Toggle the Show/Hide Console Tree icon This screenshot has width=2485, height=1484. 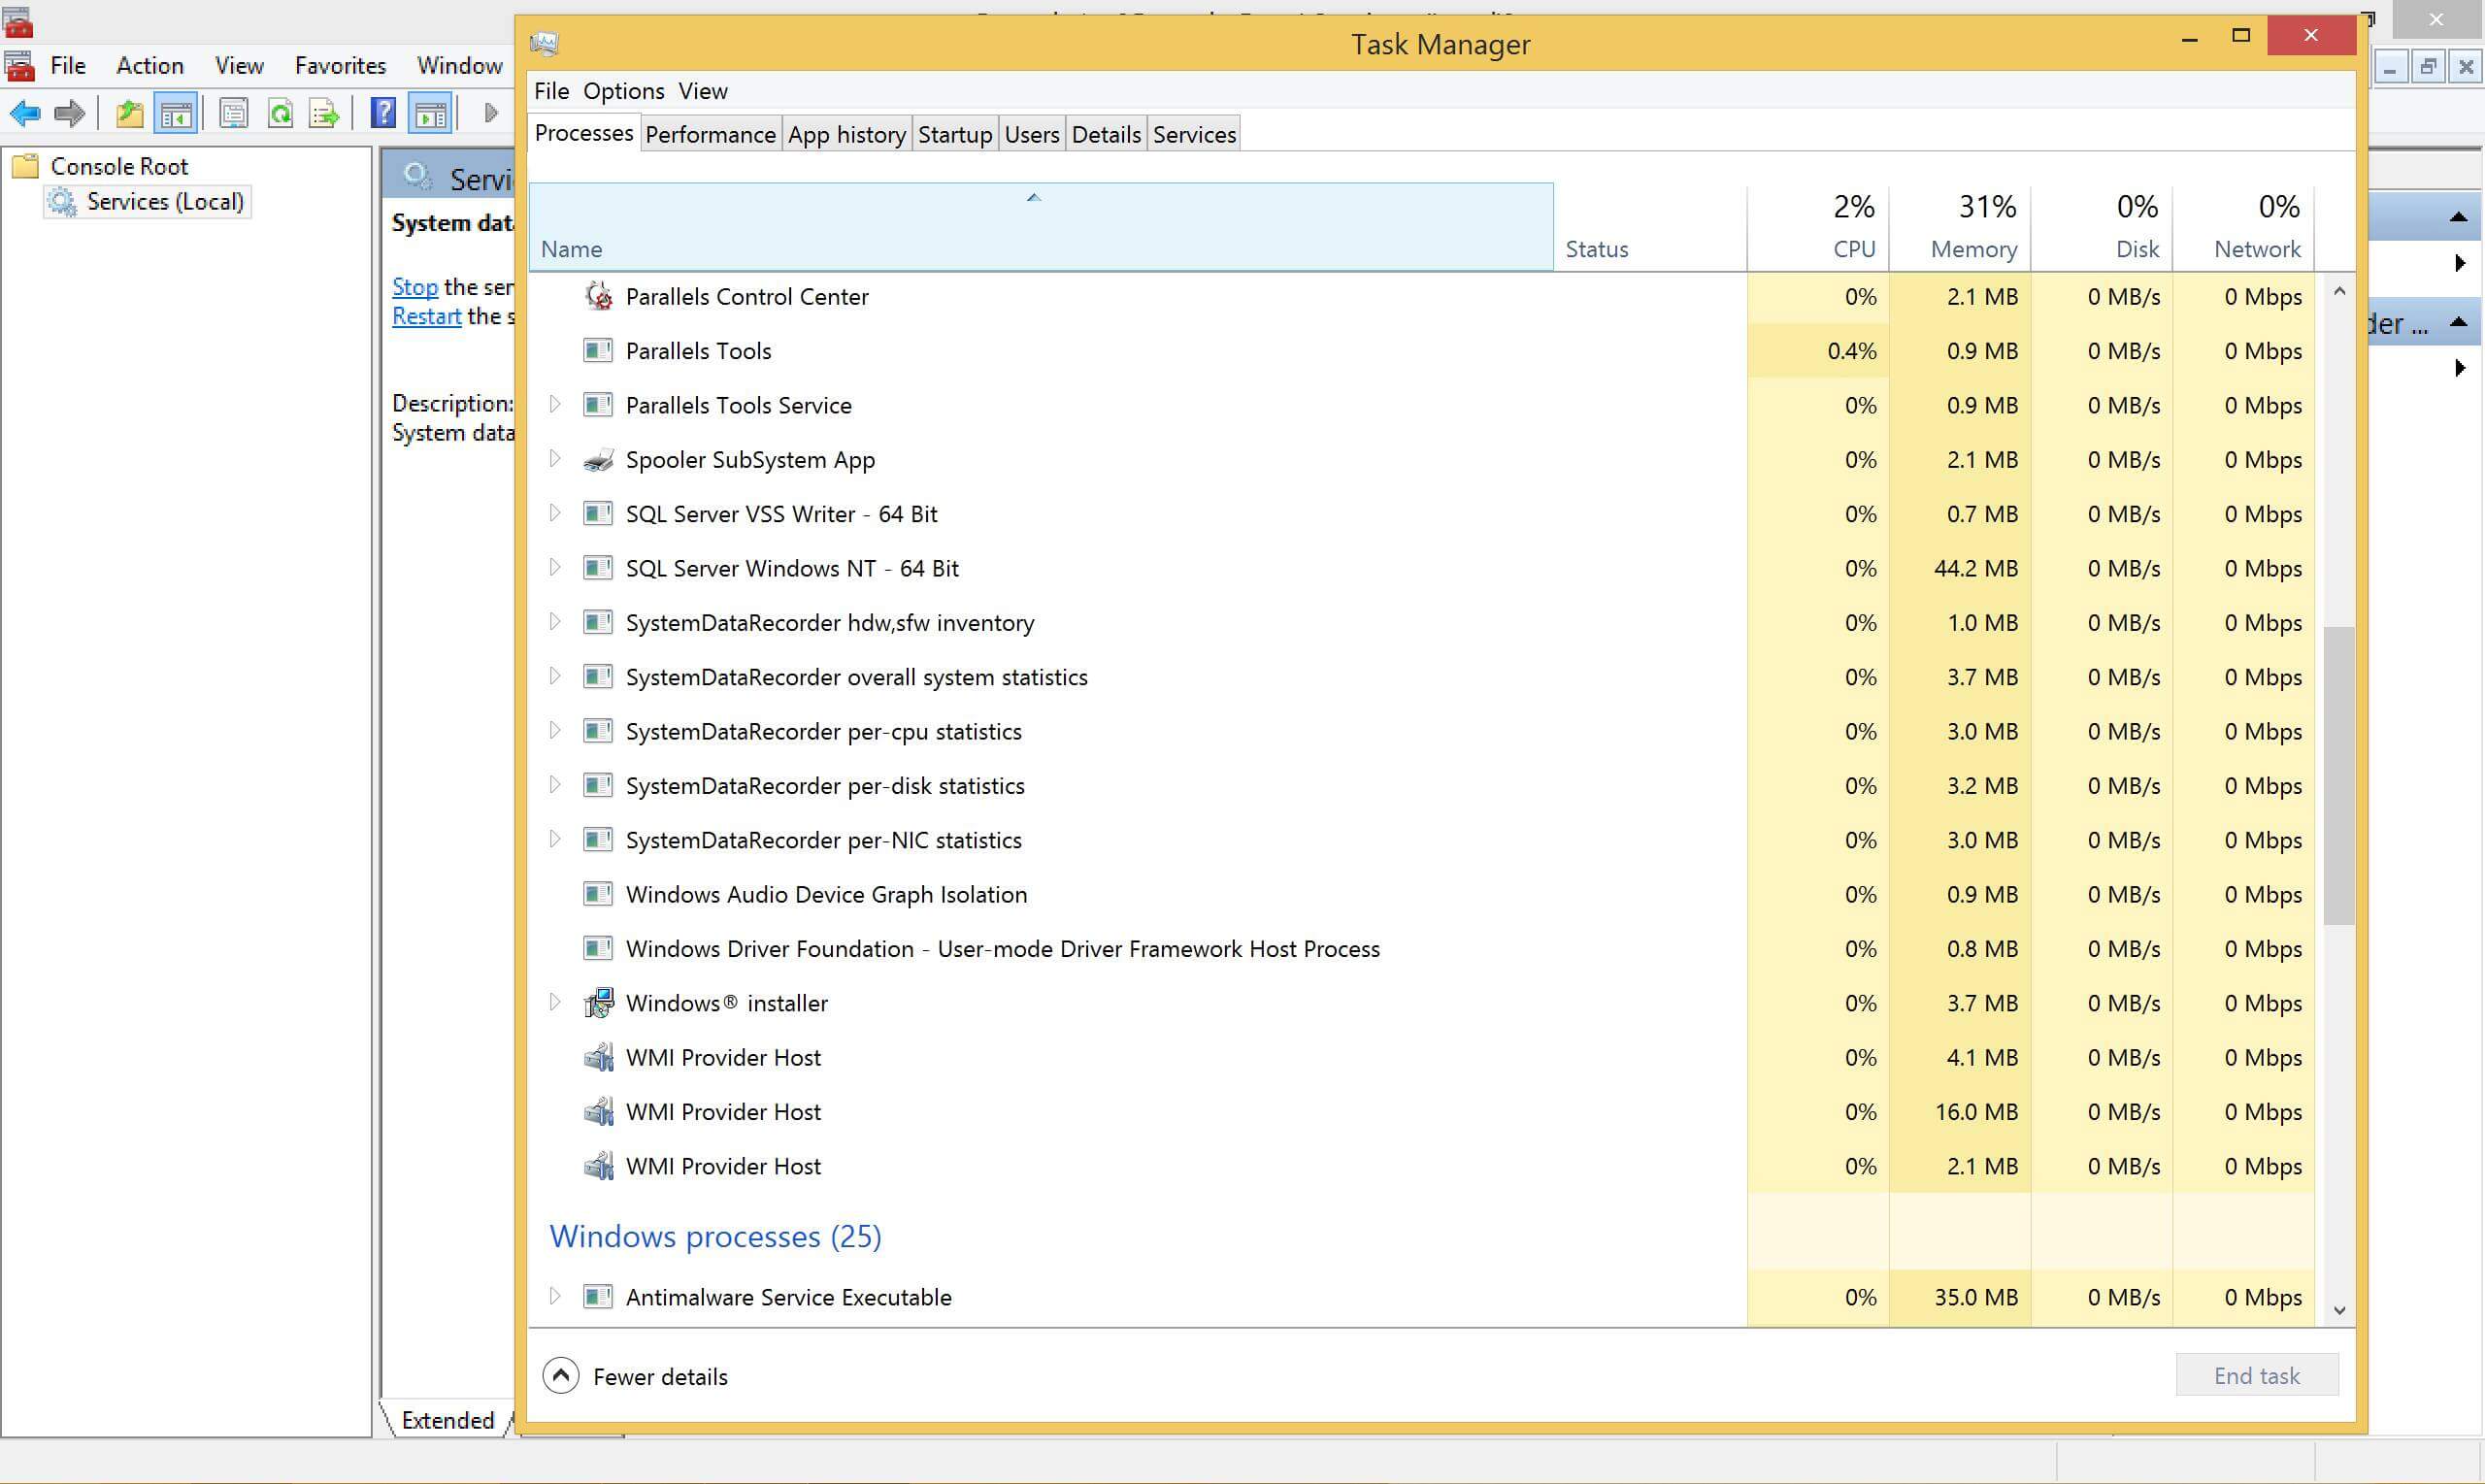click(x=176, y=113)
